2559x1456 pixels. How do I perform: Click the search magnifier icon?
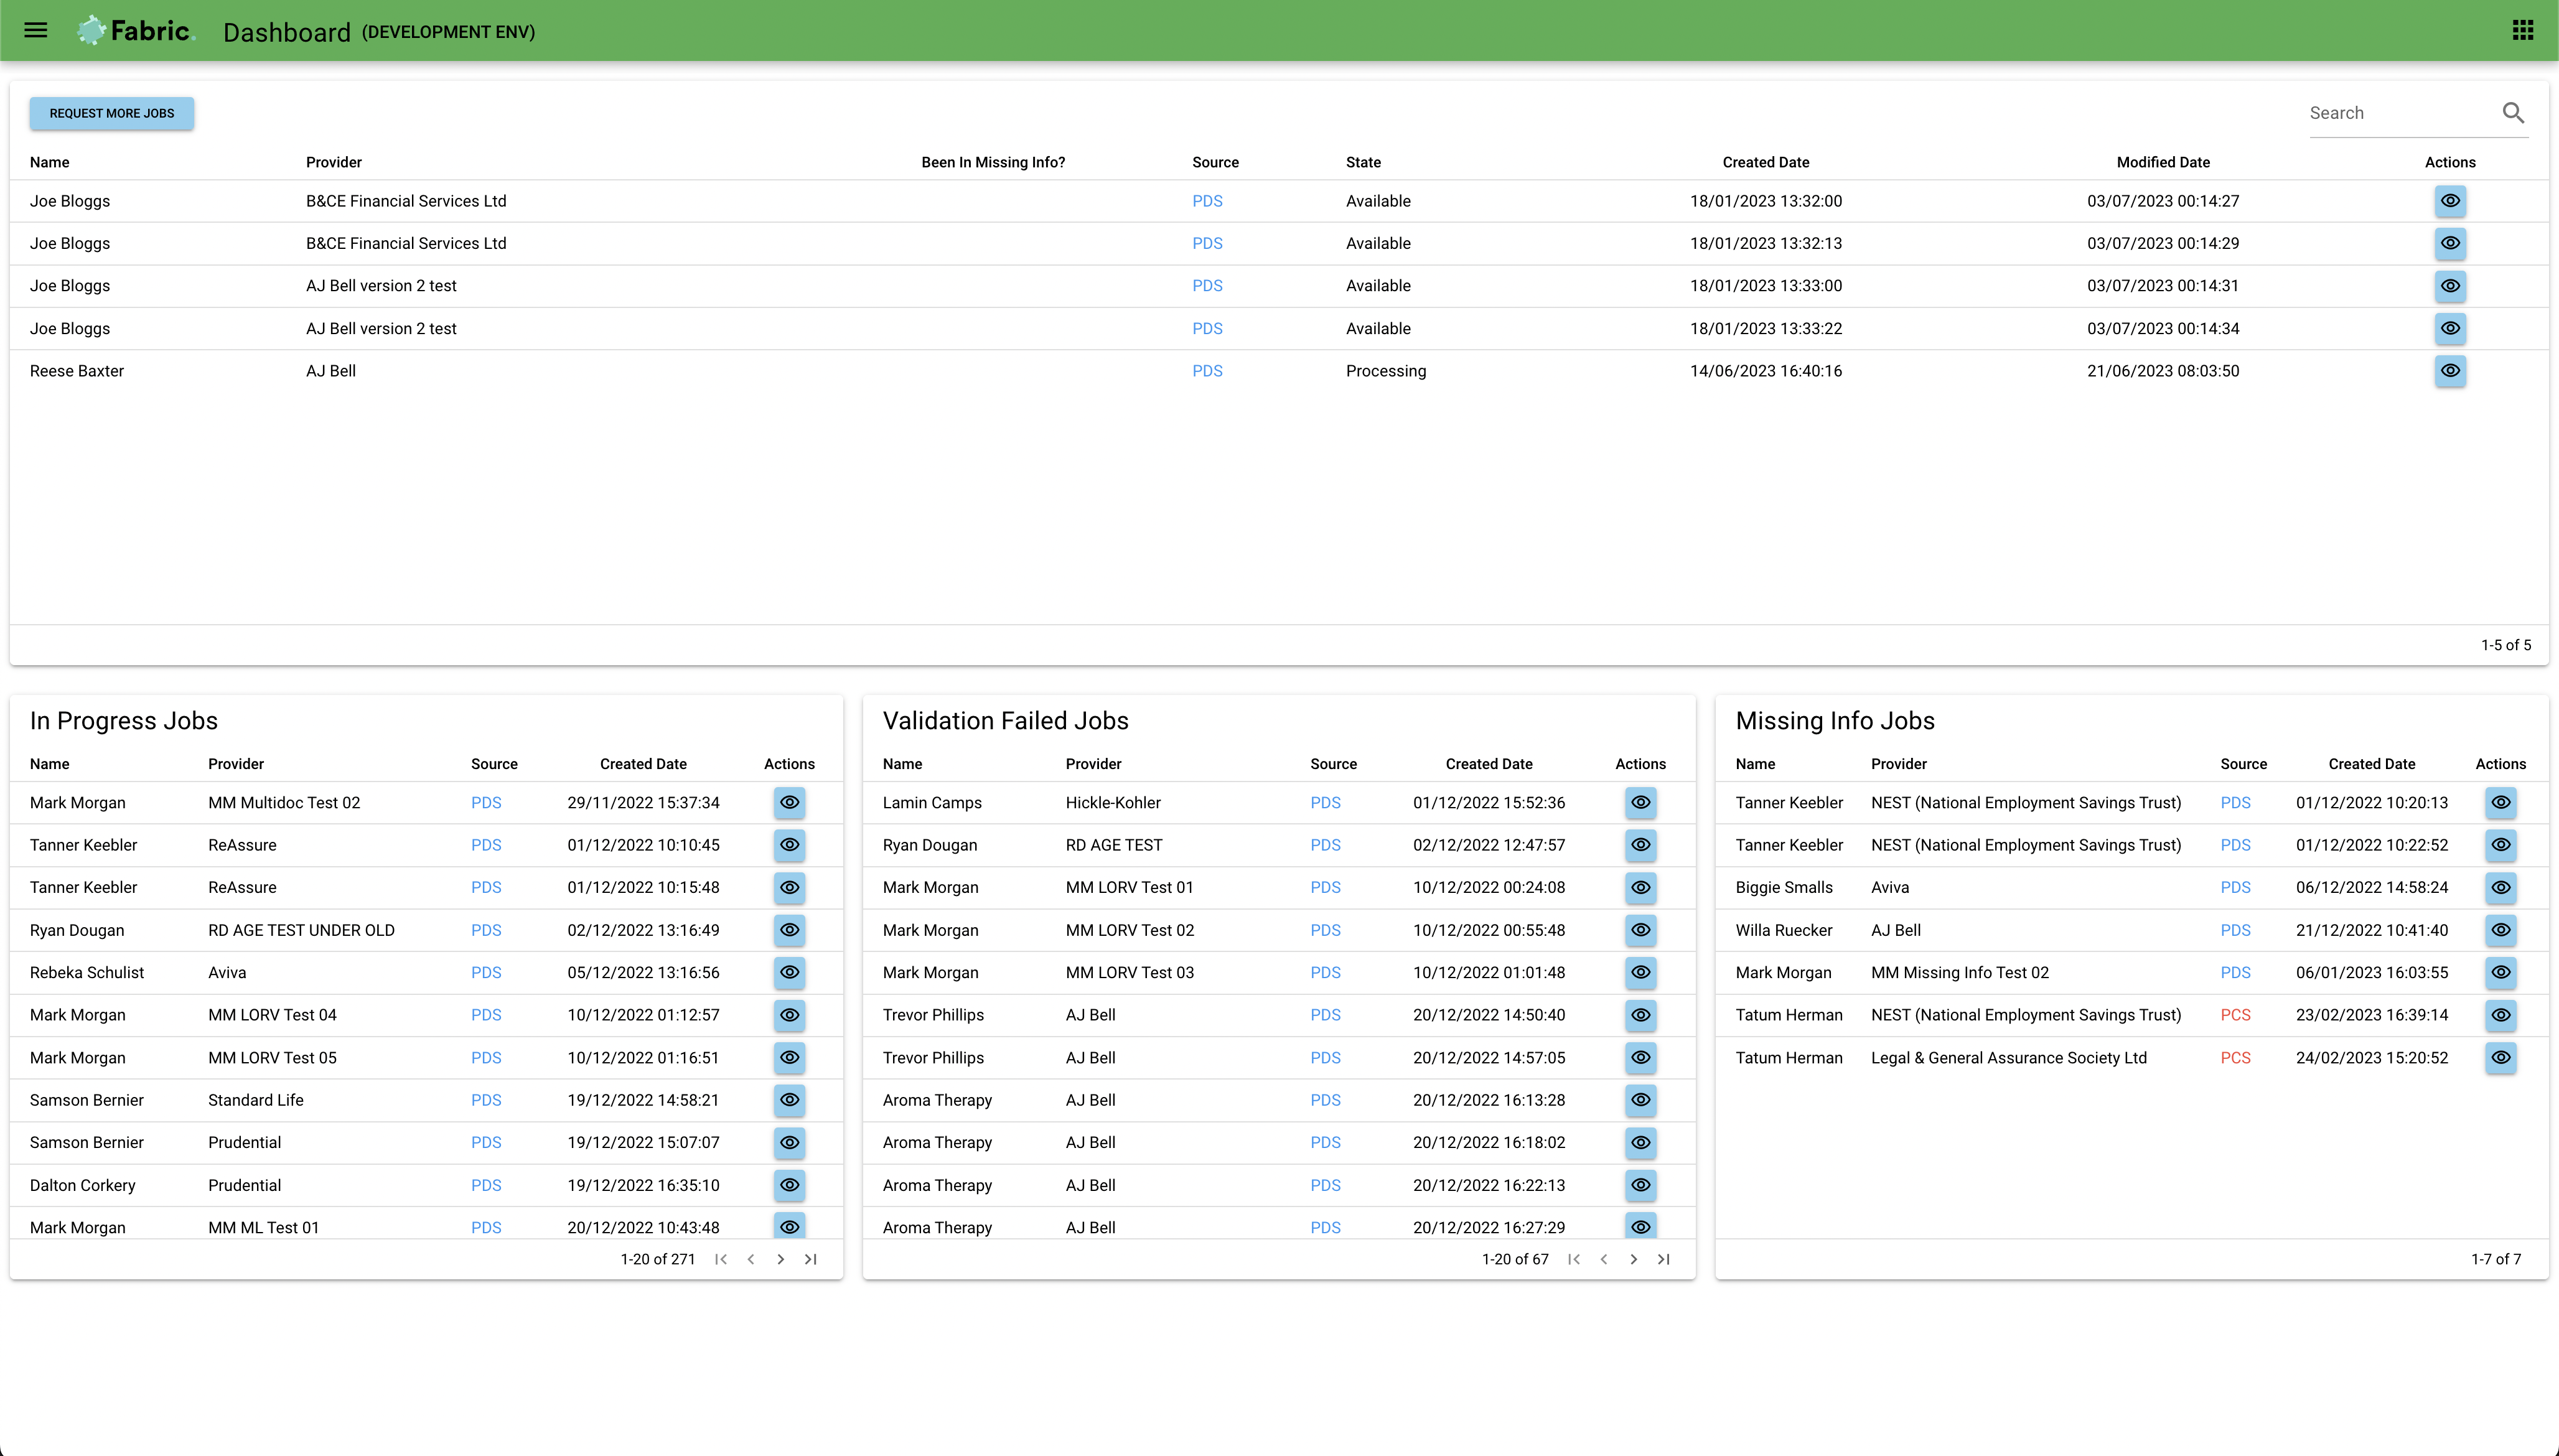(x=2513, y=113)
